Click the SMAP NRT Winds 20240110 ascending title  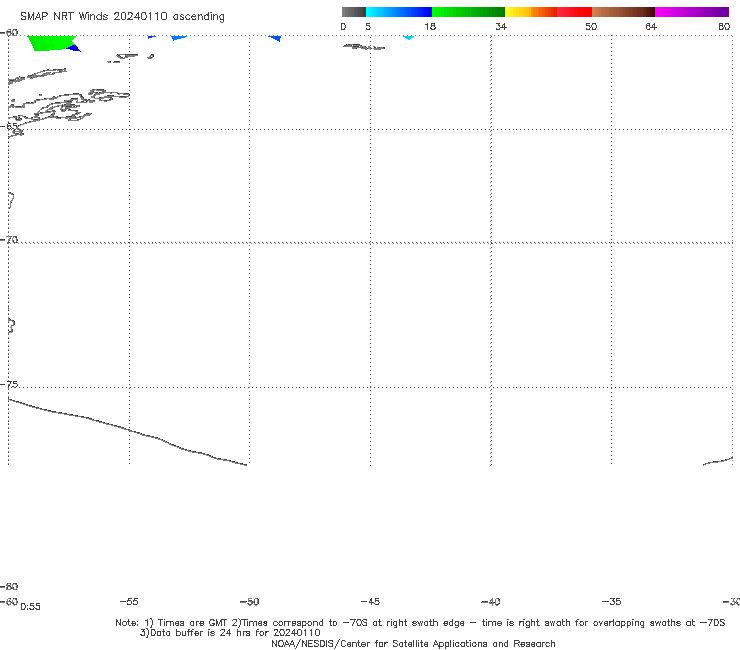pyautogui.click(x=122, y=16)
